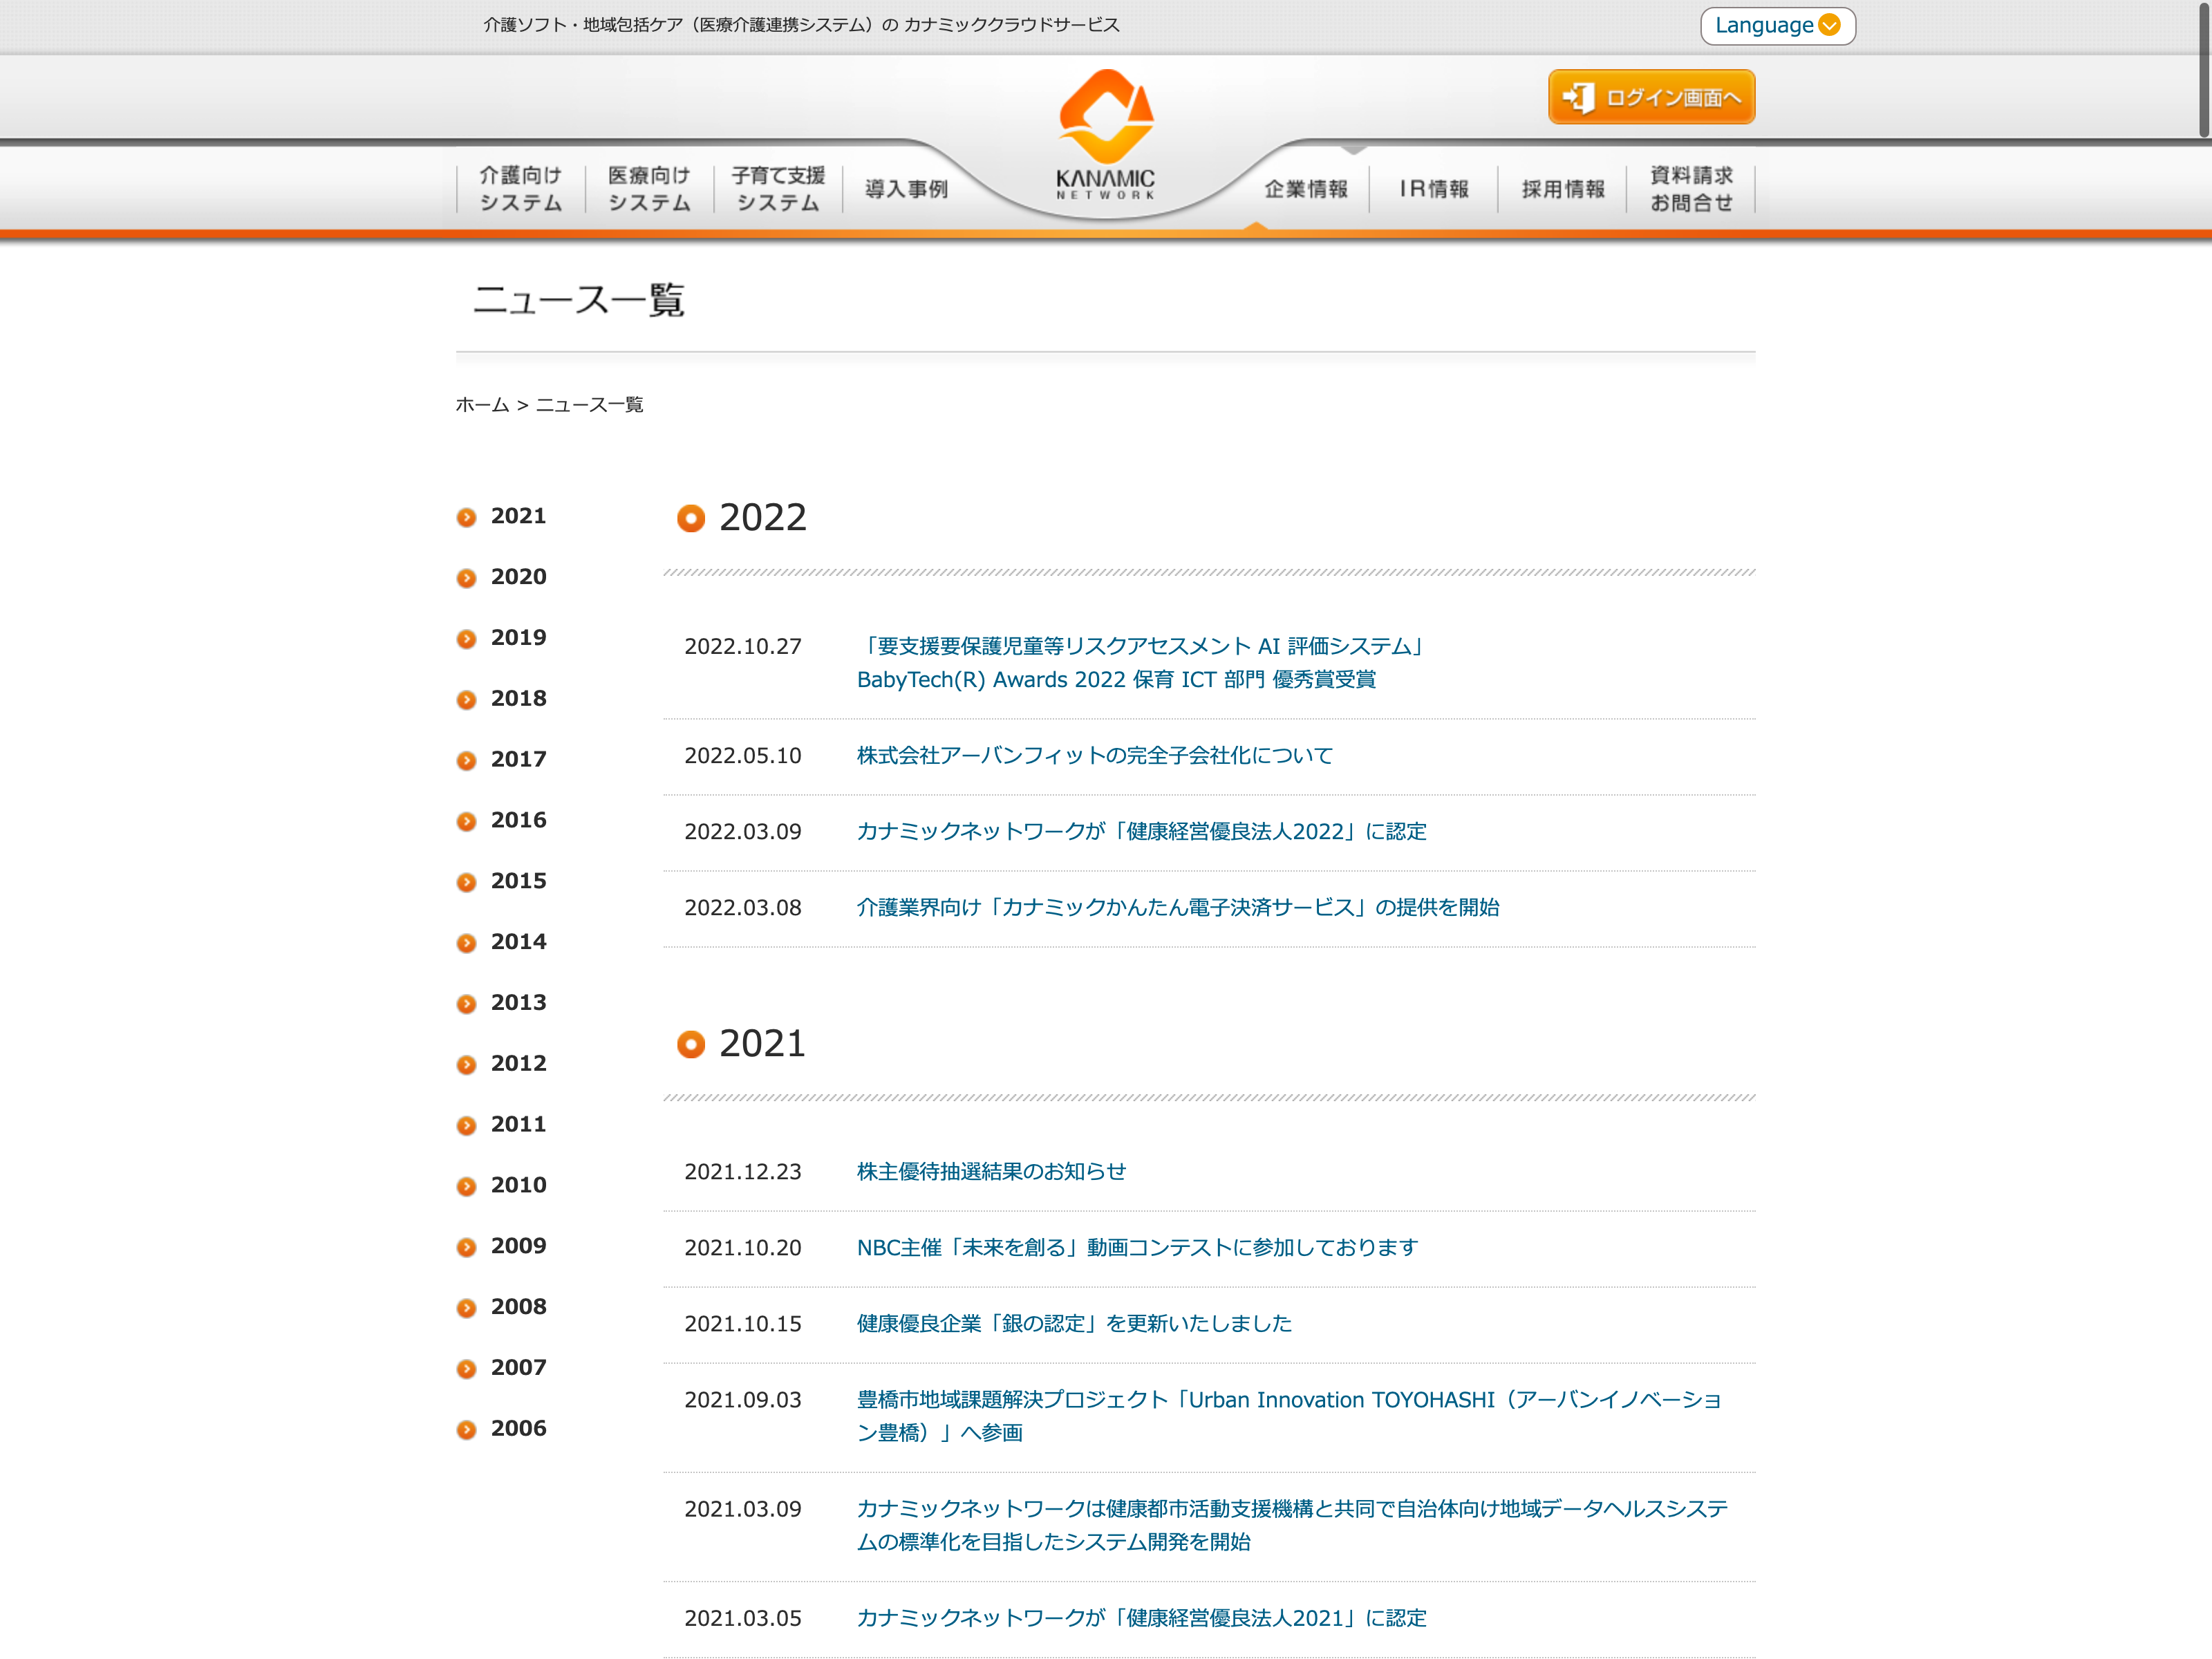The height and width of the screenshot is (1659, 2212).
Task: Click the chevron inside the Language selector
Action: pyautogui.click(x=1829, y=26)
